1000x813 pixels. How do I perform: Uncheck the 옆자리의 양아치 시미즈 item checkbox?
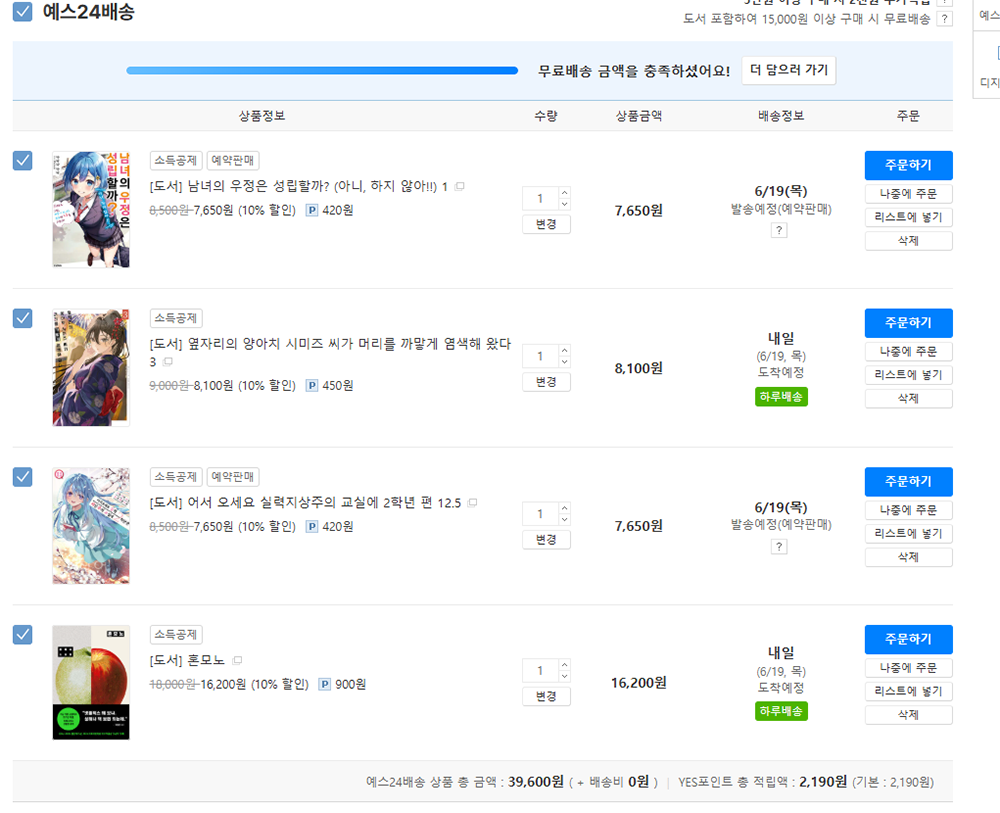tap(22, 318)
